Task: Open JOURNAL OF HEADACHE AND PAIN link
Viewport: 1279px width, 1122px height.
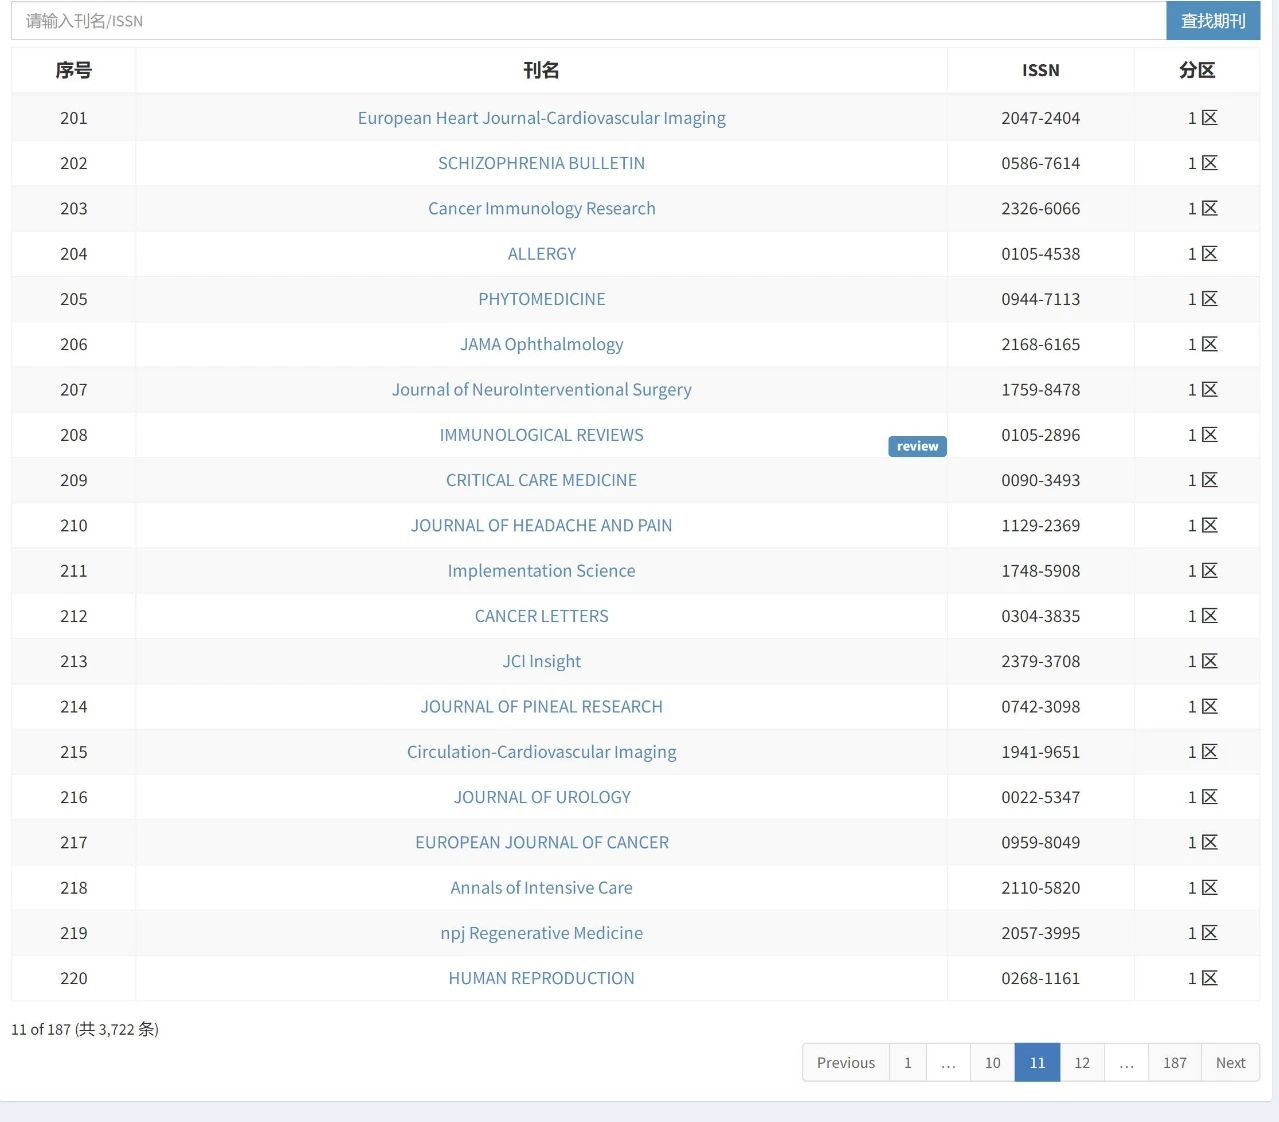Action: click(541, 525)
